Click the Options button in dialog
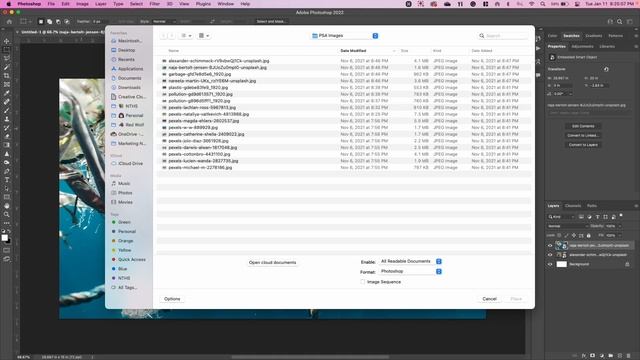This screenshot has width=640, height=360. tap(172, 299)
